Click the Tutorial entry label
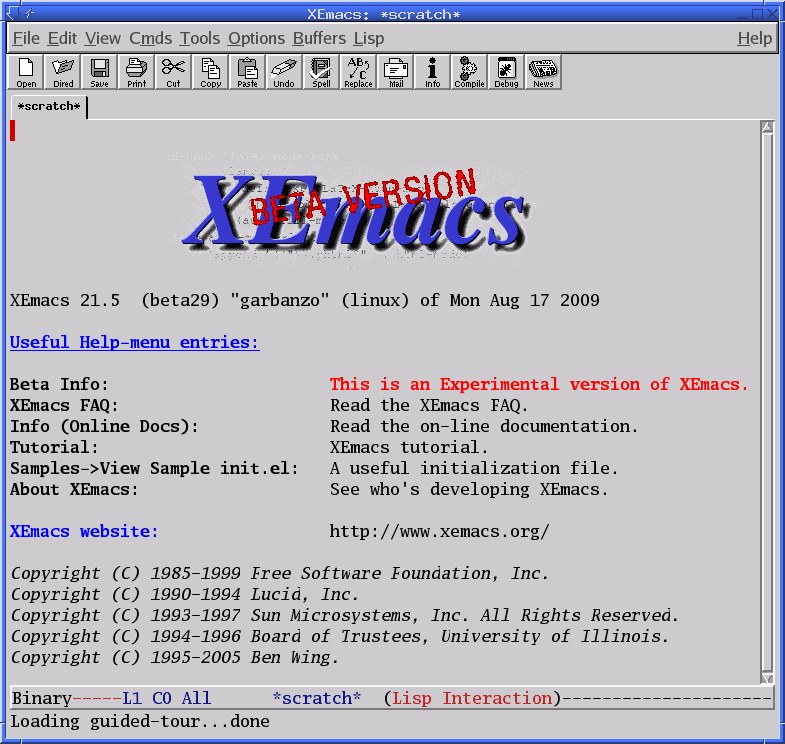785x744 pixels. click(54, 448)
